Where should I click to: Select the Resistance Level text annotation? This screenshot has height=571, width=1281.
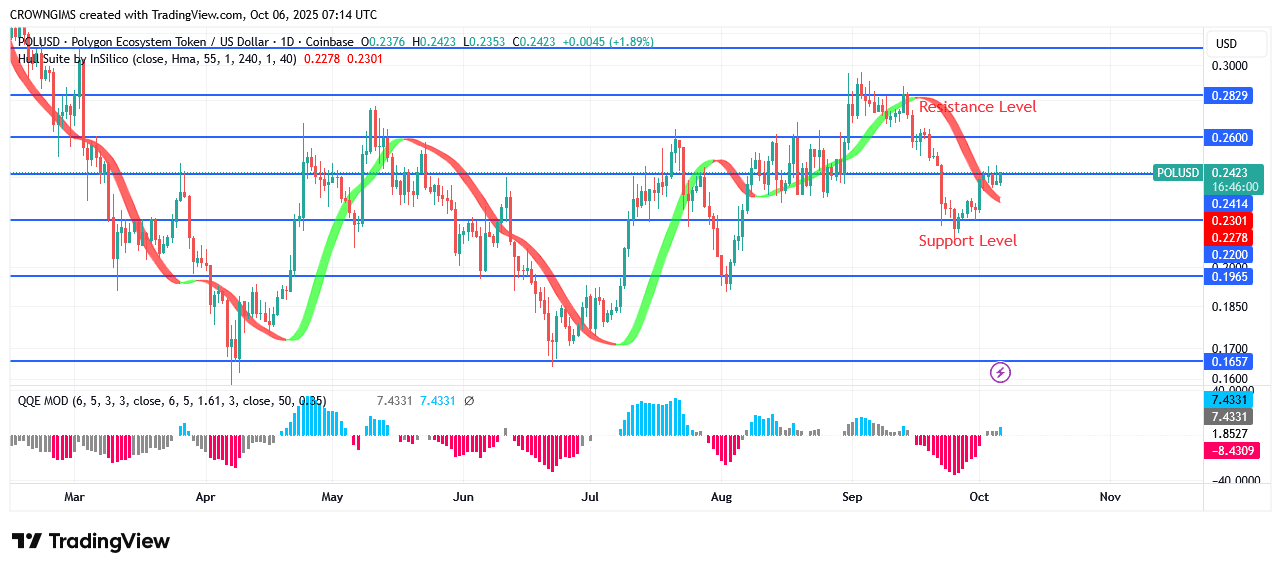pyautogui.click(x=977, y=107)
